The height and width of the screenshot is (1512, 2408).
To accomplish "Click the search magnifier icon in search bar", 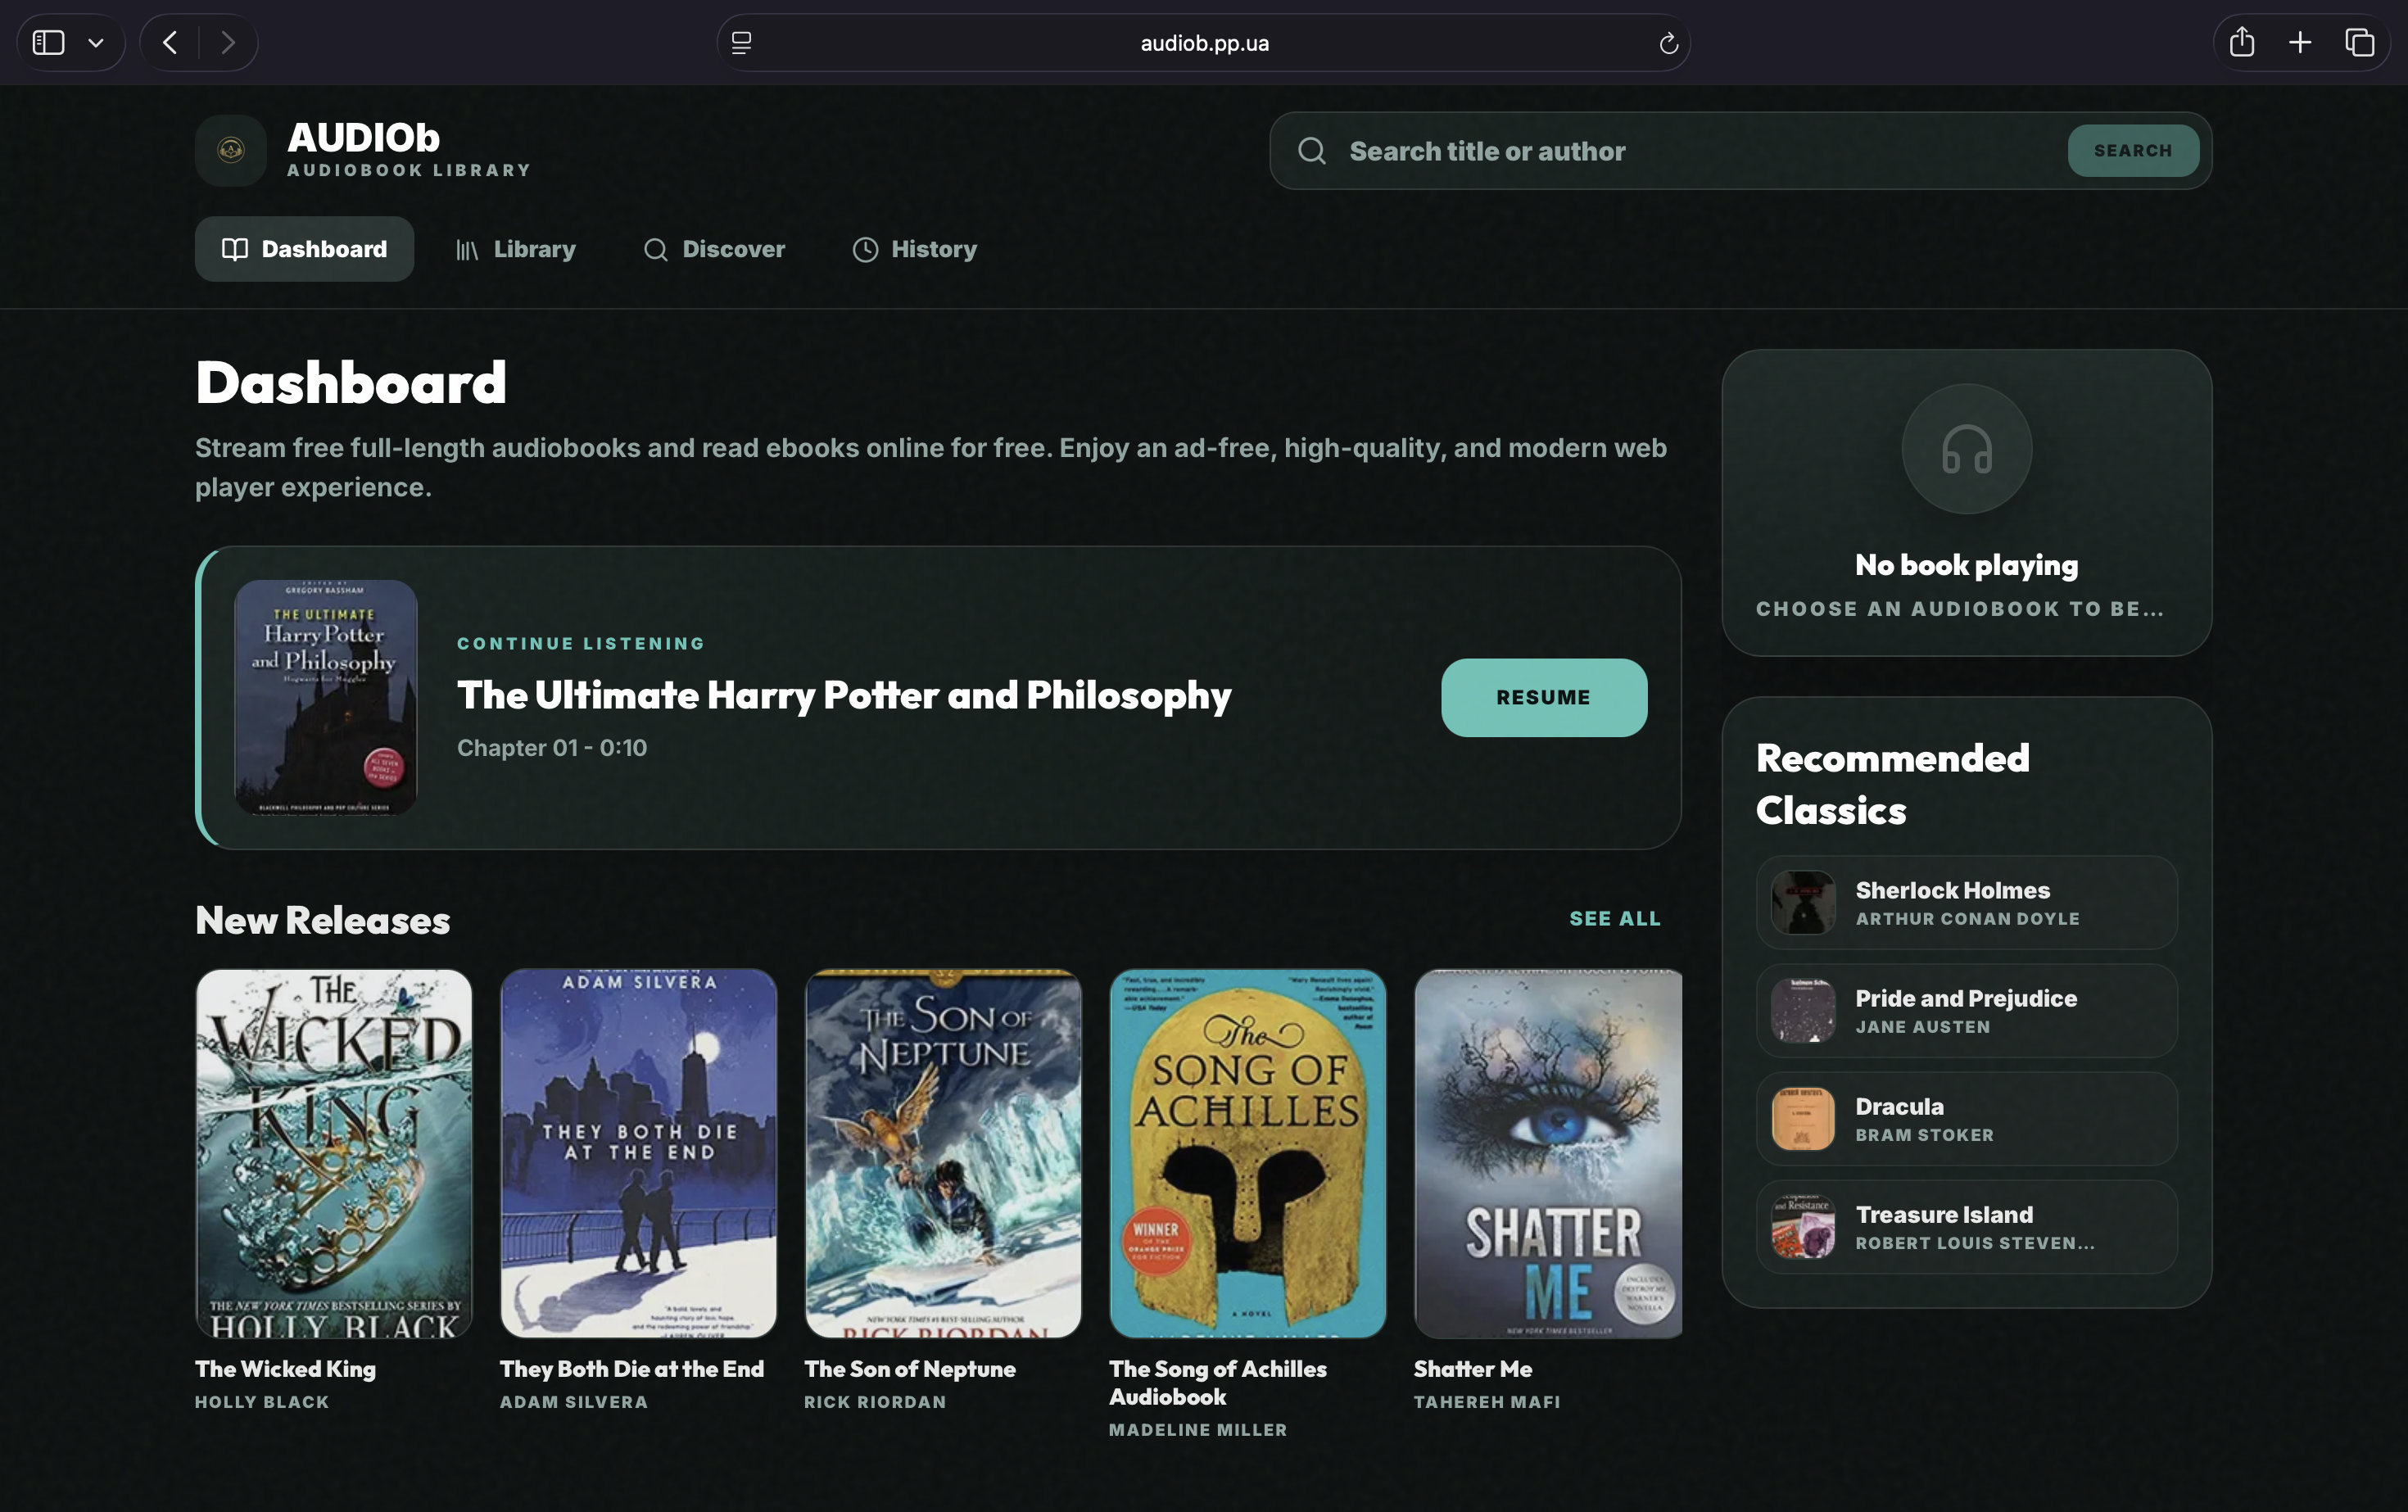I will tap(1312, 151).
